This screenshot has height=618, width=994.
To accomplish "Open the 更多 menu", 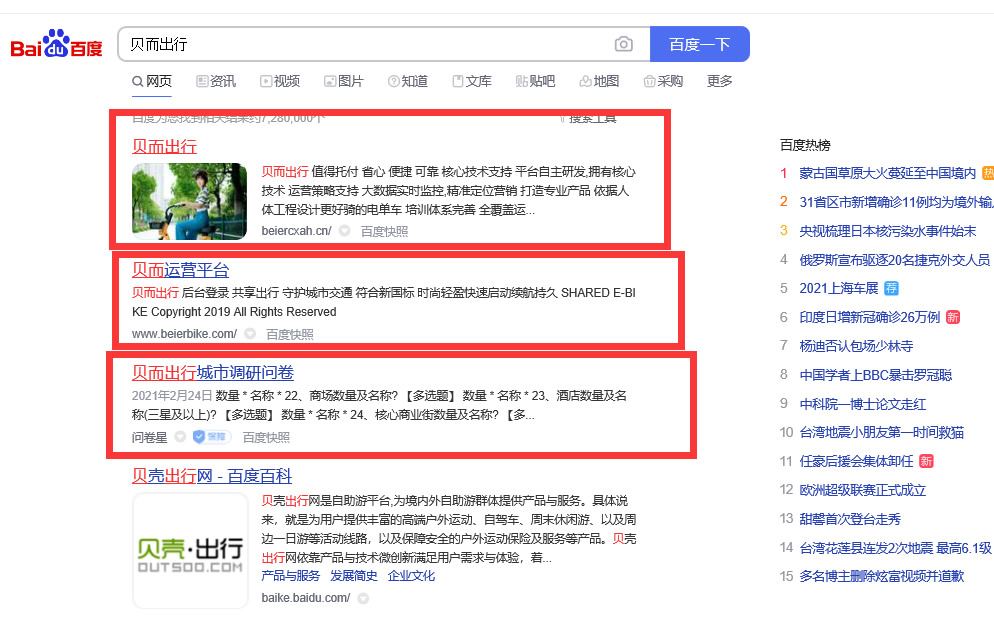I will click(x=720, y=81).
